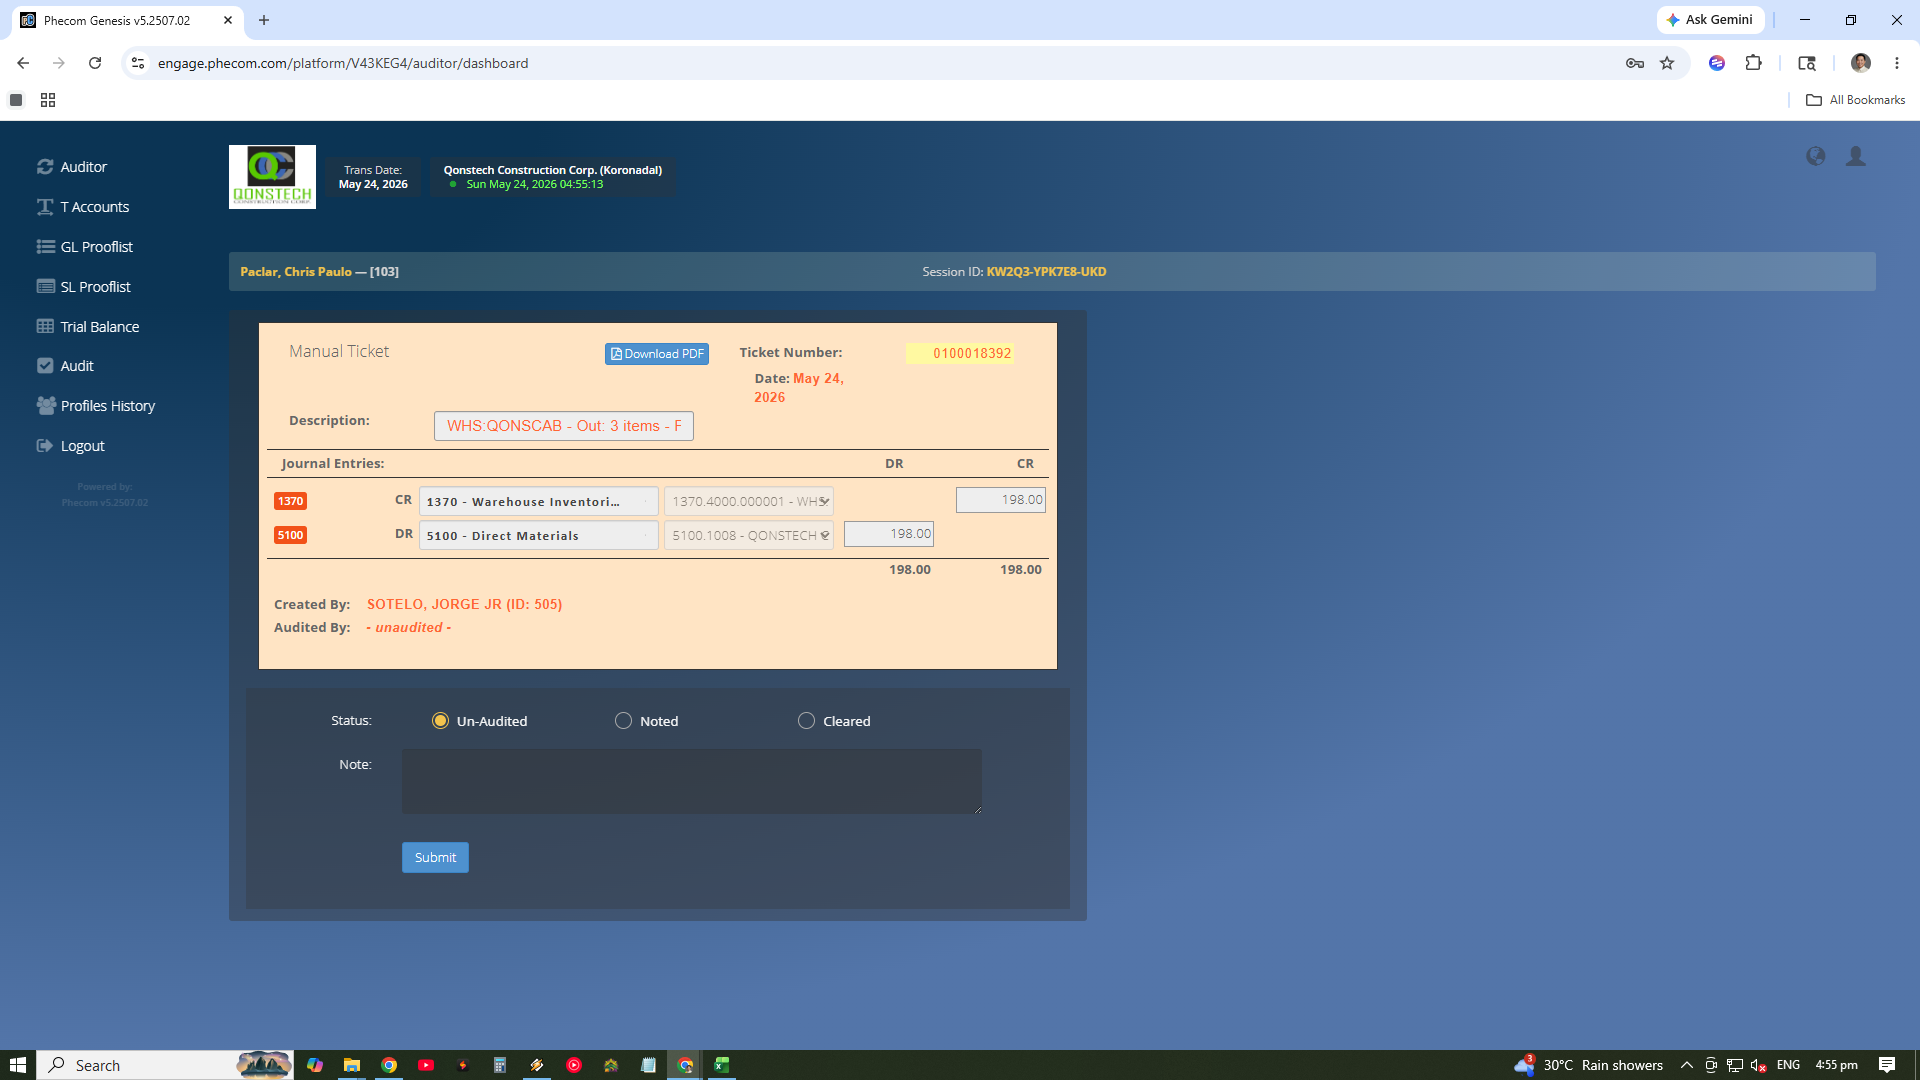This screenshot has height=1080, width=1920.
Task: Submit the audit status form
Action: click(435, 857)
